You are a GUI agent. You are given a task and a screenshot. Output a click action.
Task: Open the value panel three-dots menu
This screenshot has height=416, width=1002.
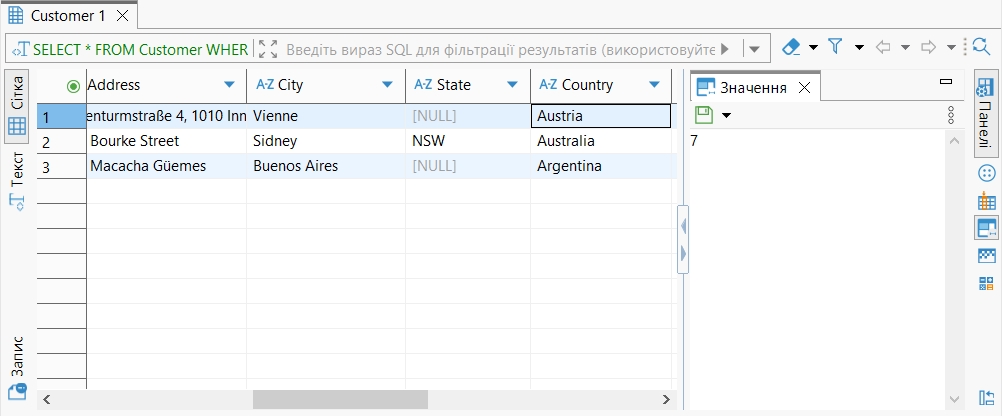951,115
